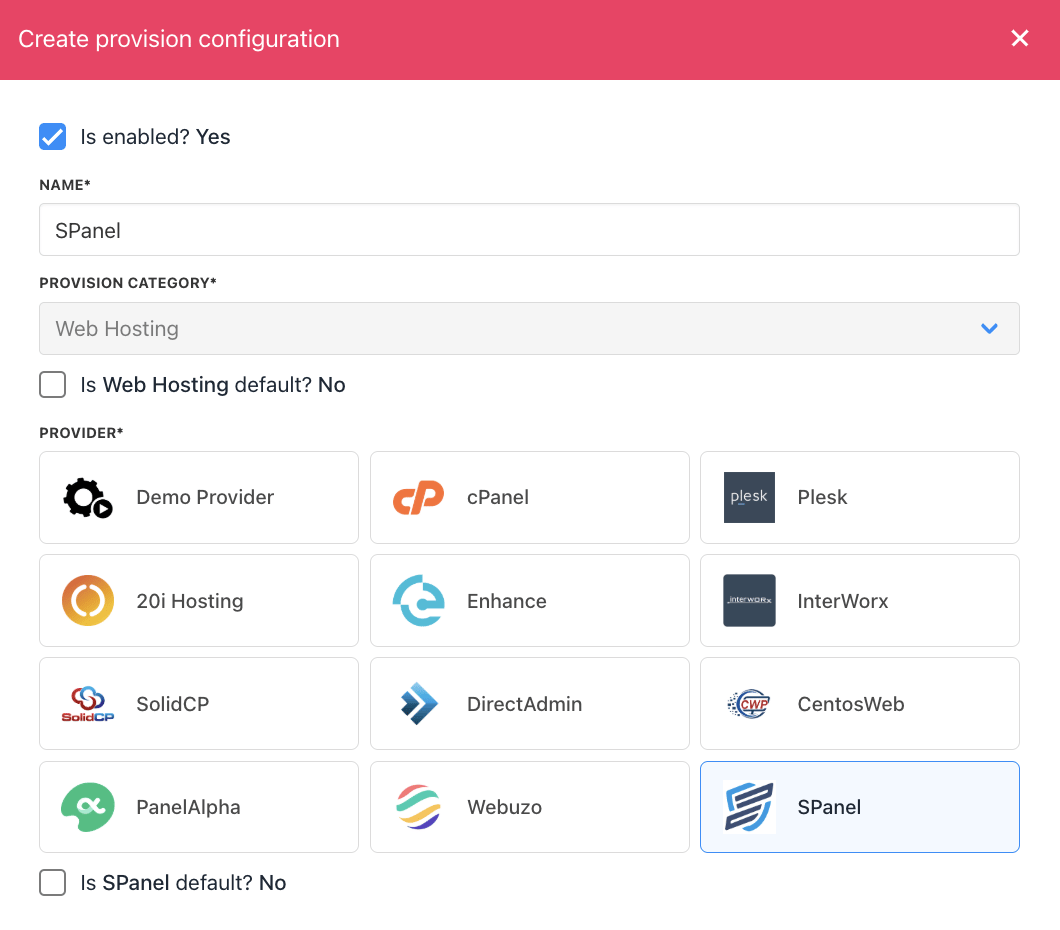Click the Enhance blue logo icon
The image size is (1060, 930).
(x=418, y=601)
